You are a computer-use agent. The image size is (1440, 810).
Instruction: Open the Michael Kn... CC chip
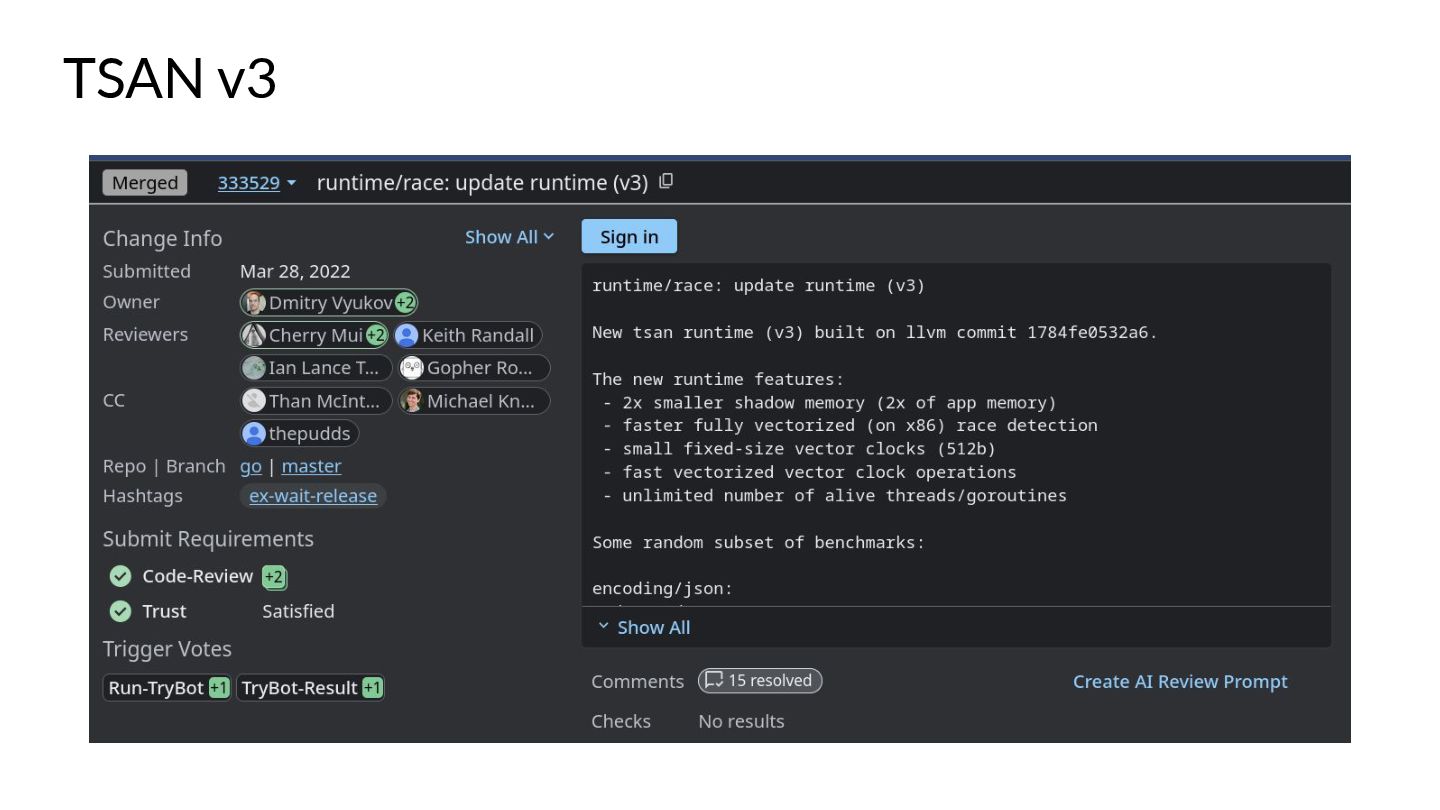(474, 401)
